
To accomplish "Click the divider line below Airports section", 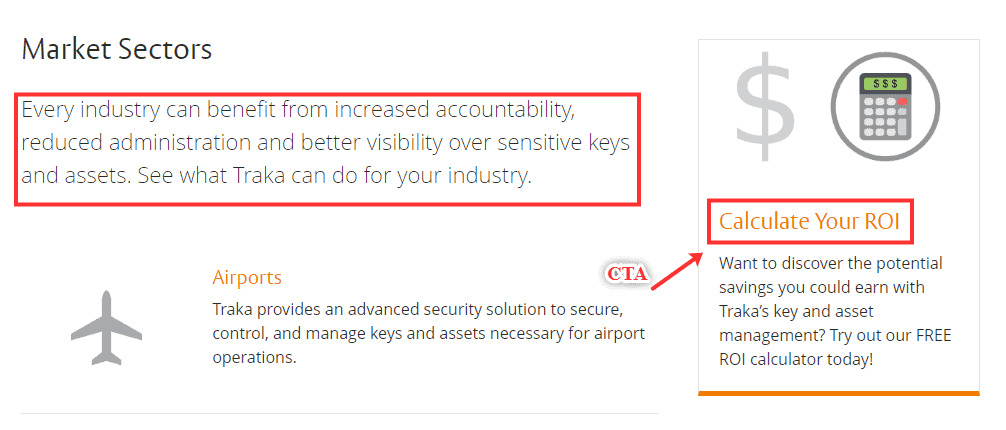I will click(339, 413).
